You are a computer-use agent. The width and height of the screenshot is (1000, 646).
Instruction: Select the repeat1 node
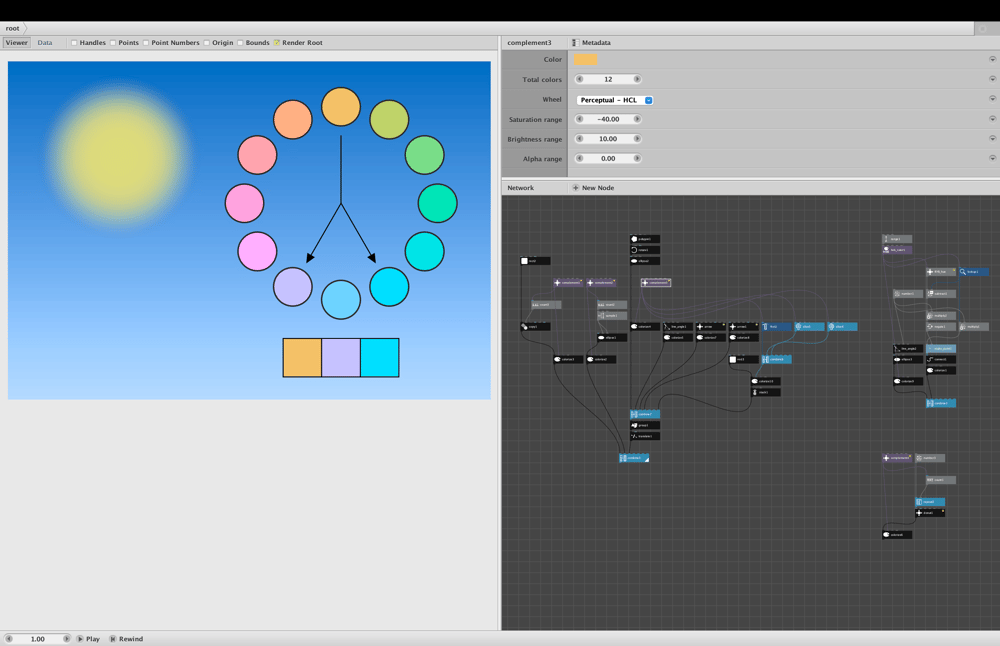point(930,501)
